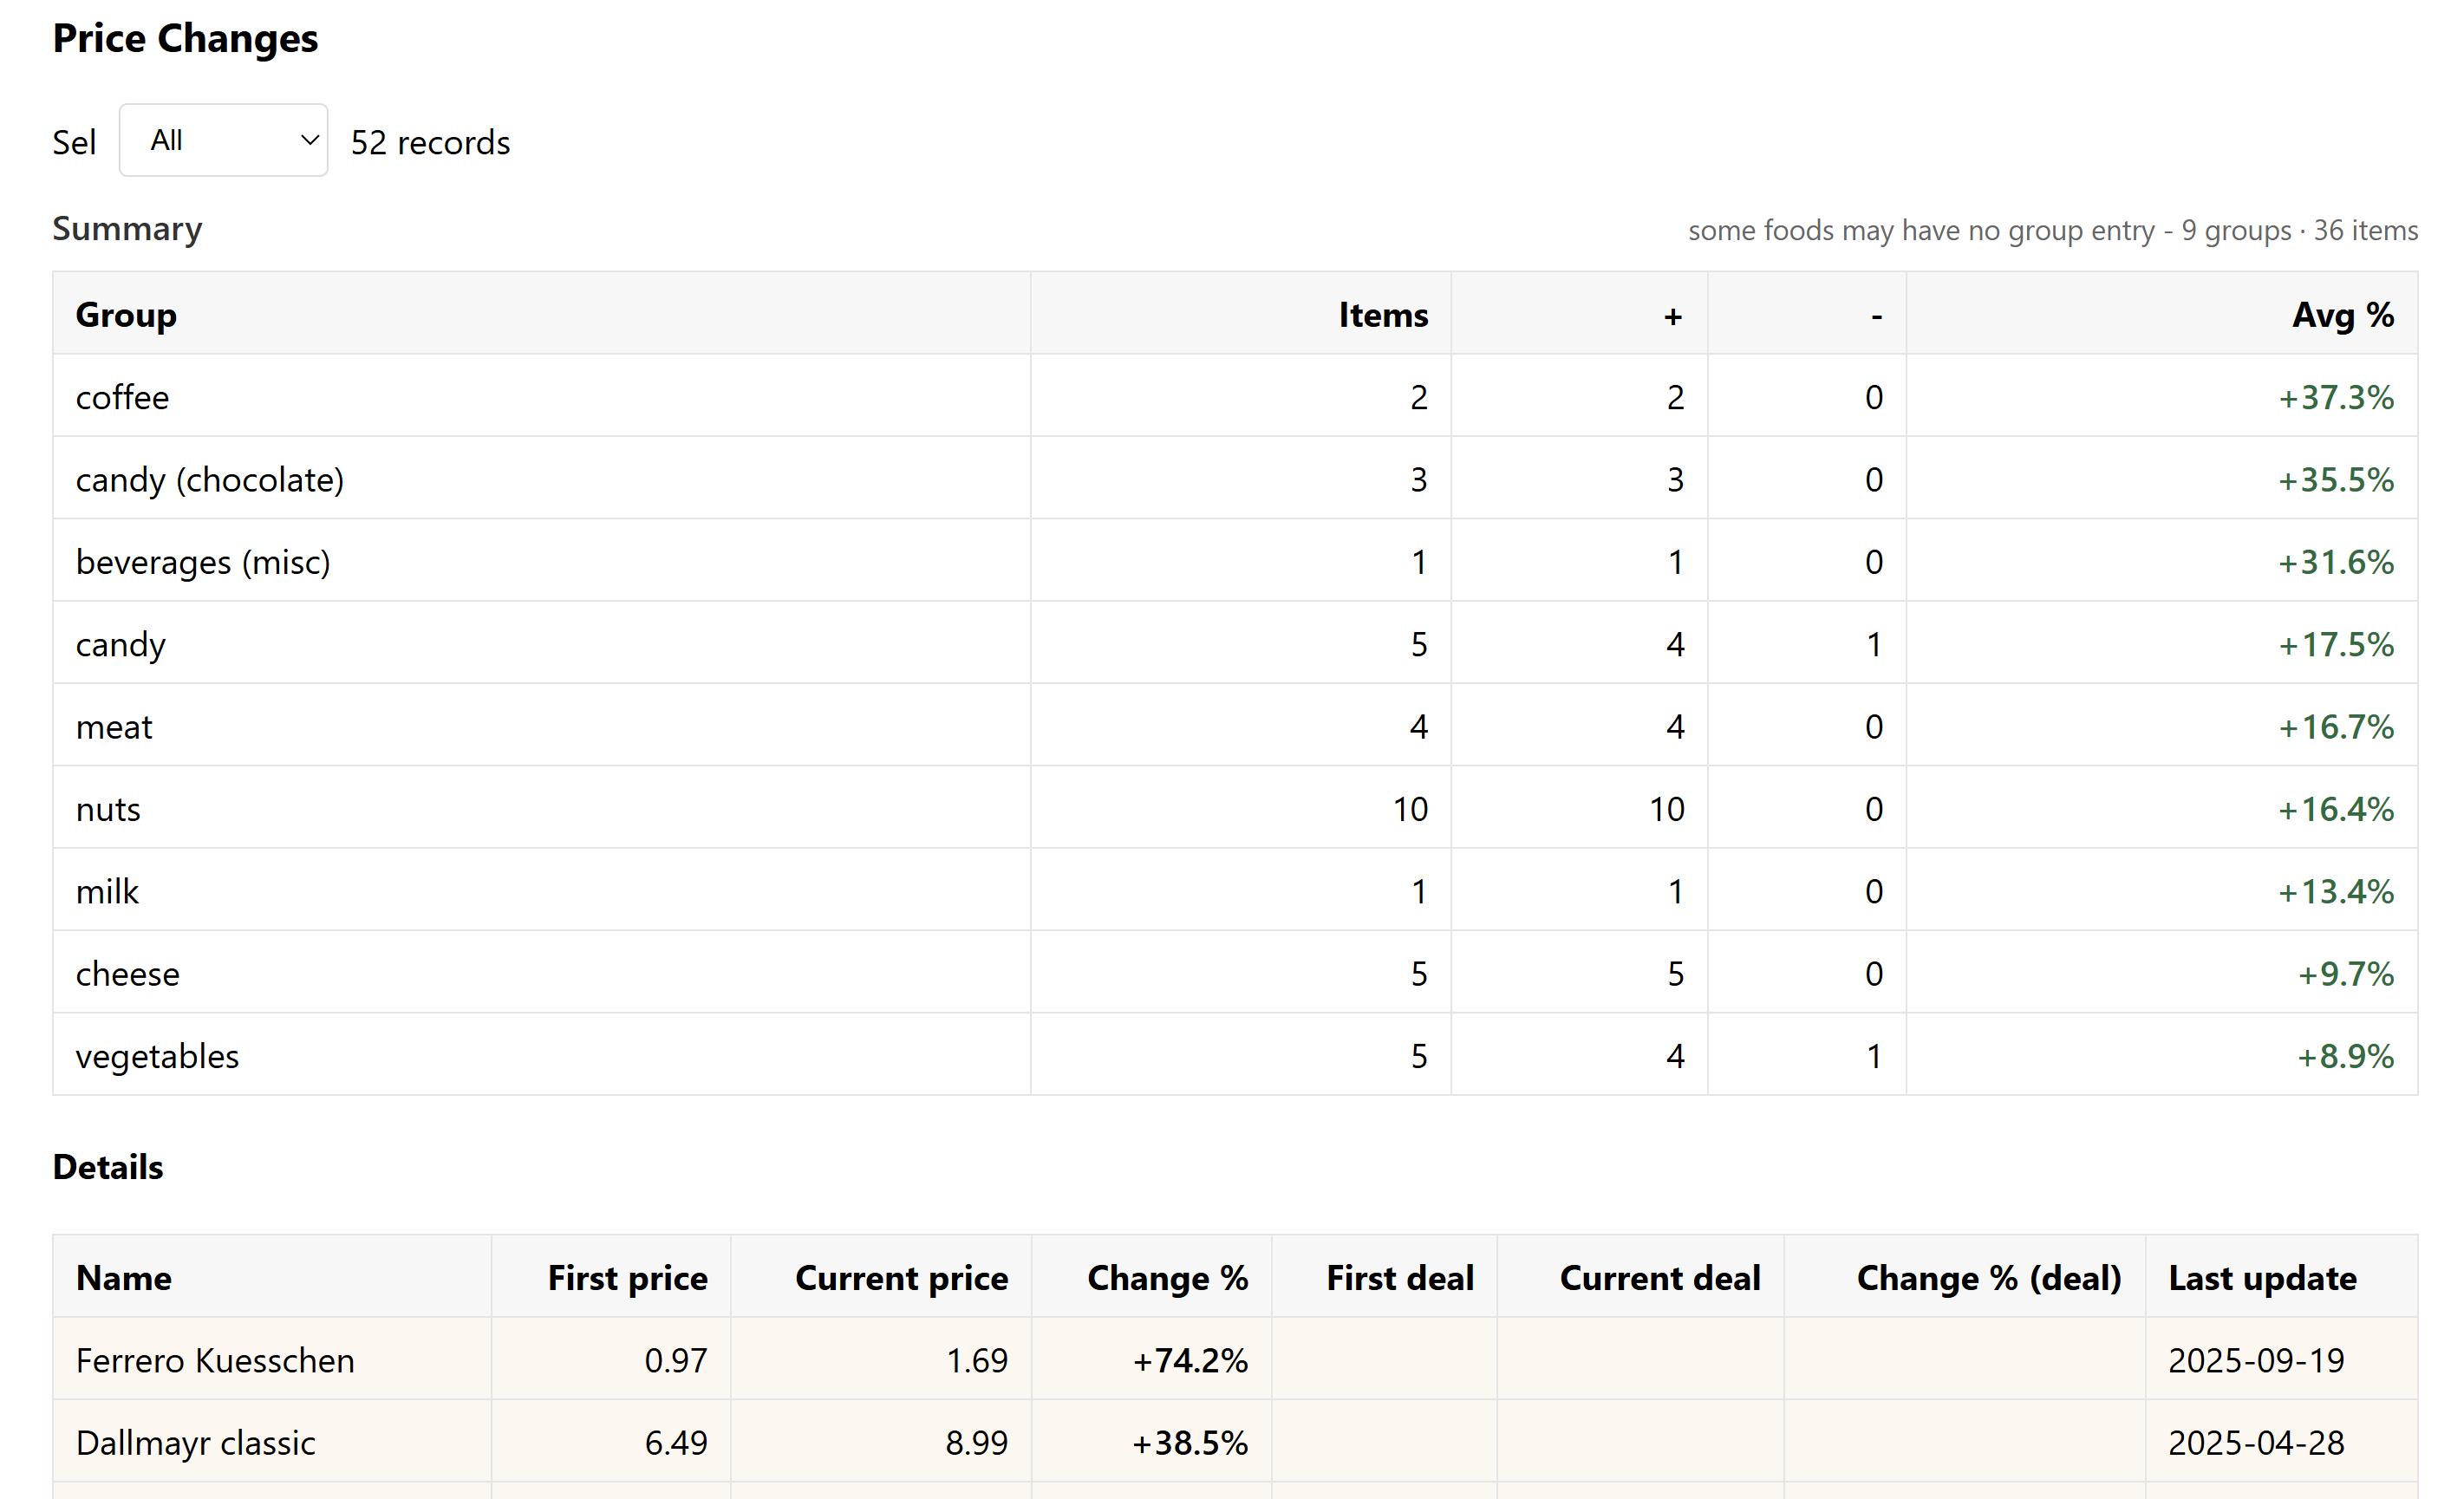The image size is (2464, 1499).
Task: Click the First price column header
Action: [627, 1278]
